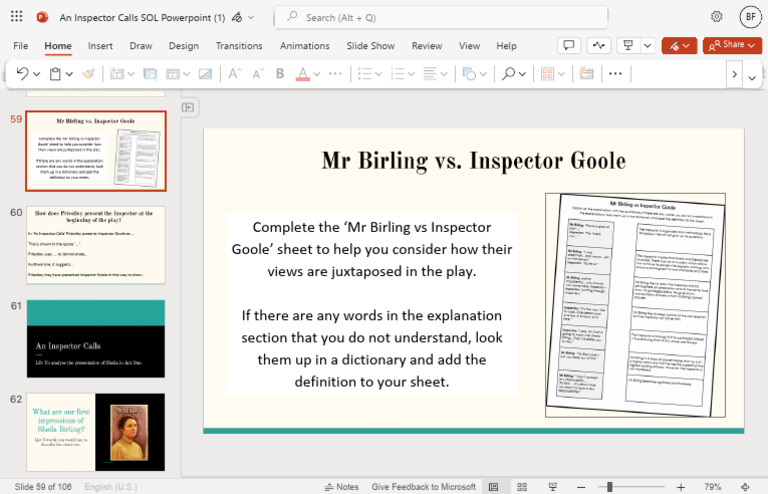The width and height of the screenshot is (768, 494).
Task: Open the font color picker arrow
Action: (317, 74)
